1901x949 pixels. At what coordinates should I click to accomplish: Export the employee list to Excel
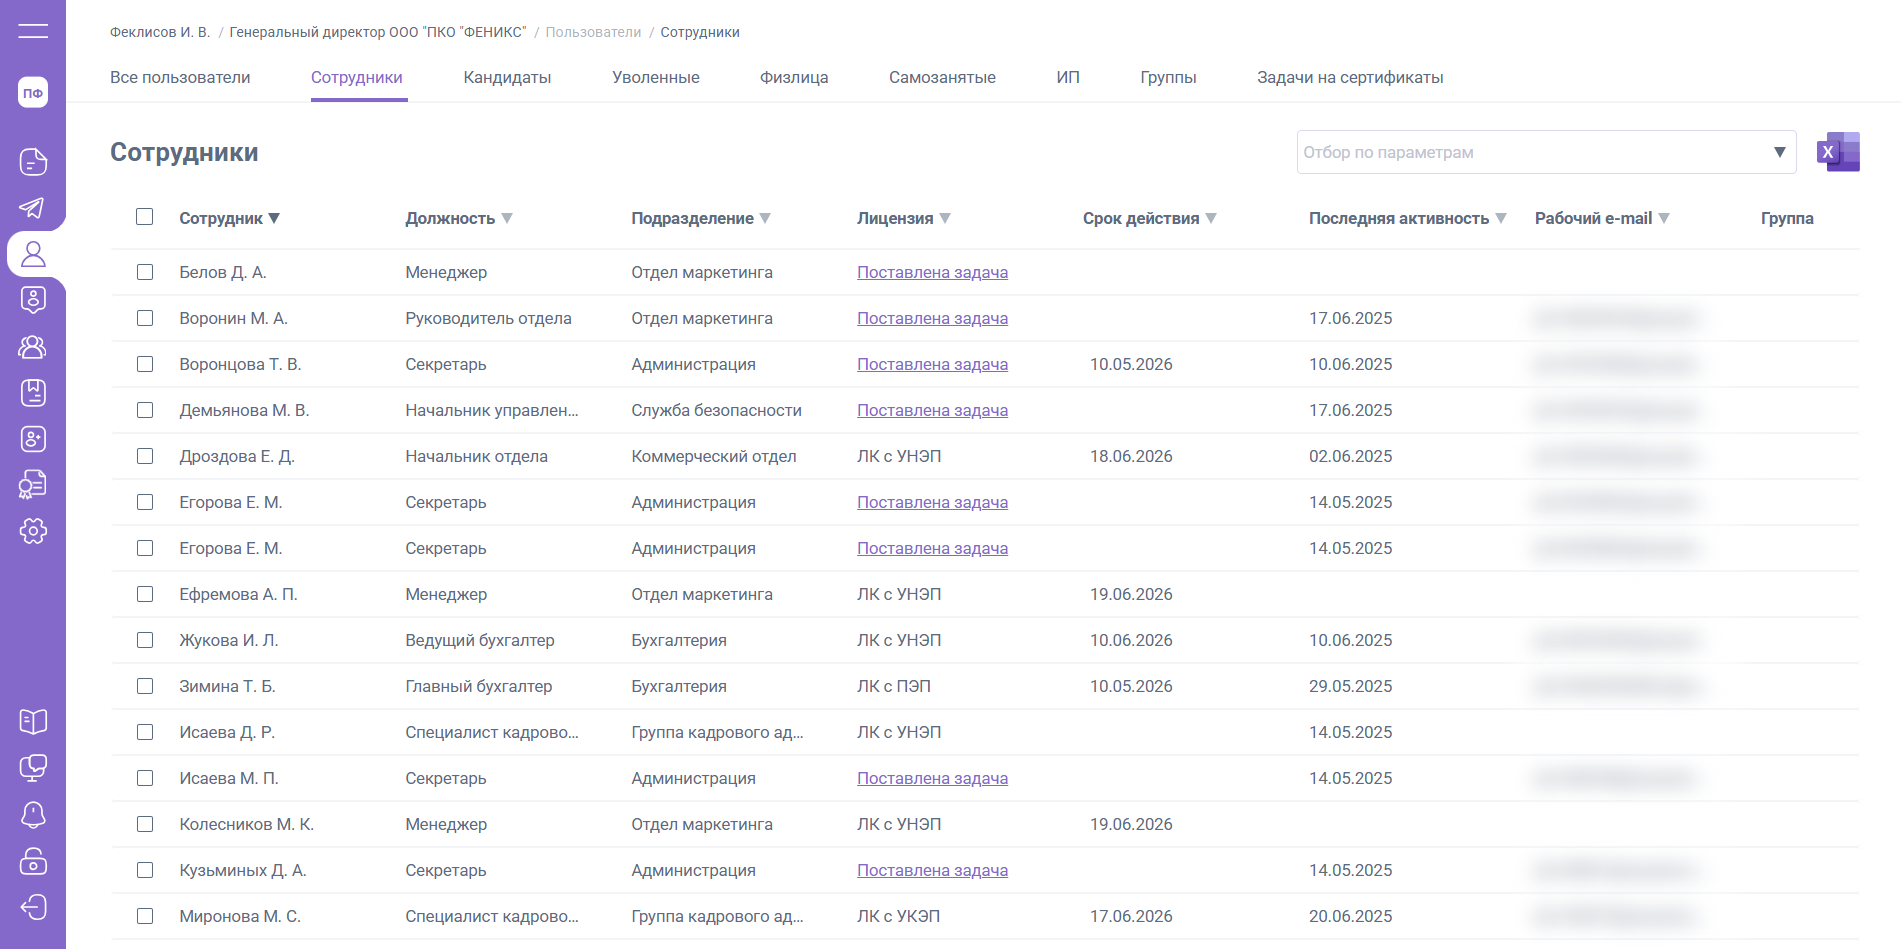(1838, 152)
